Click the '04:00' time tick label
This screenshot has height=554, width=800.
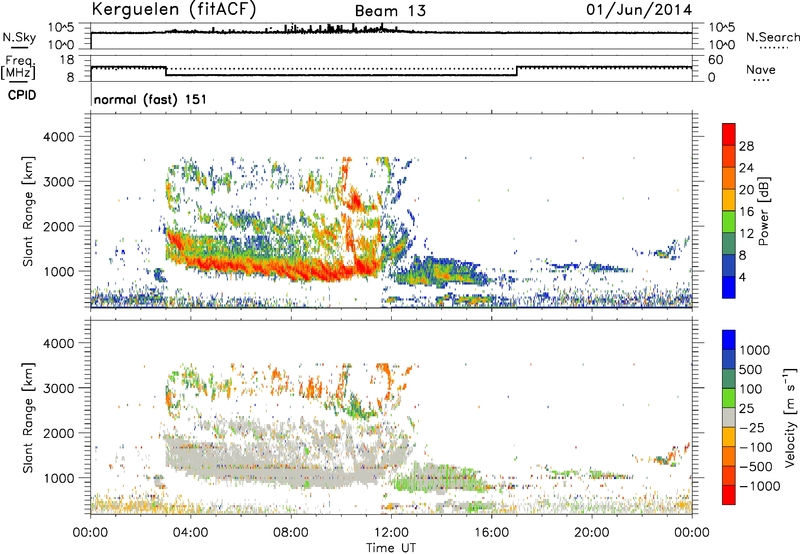point(190,533)
